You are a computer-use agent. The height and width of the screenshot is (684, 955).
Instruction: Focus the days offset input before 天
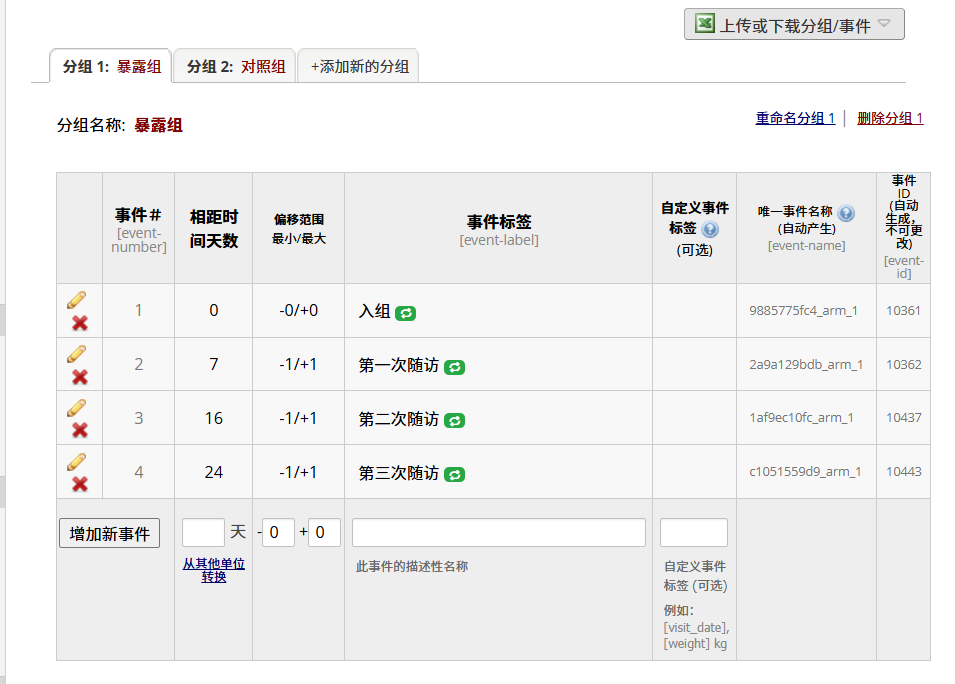203,533
